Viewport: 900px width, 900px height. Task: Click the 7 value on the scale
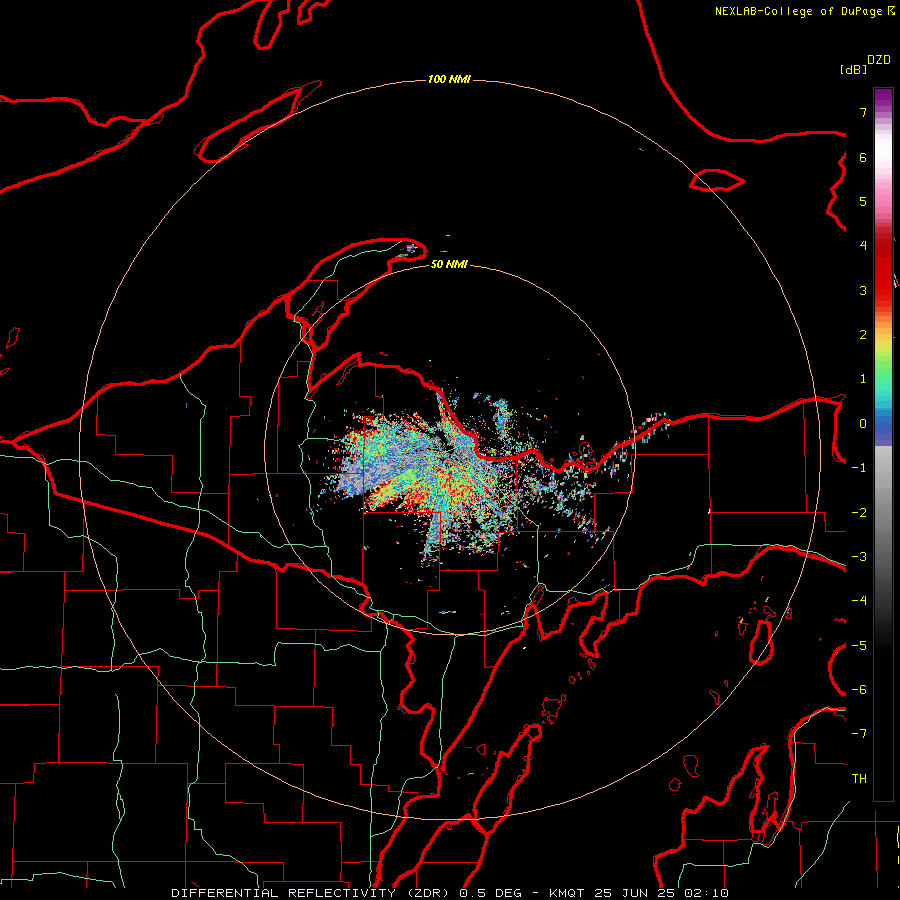click(x=863, y=112)
